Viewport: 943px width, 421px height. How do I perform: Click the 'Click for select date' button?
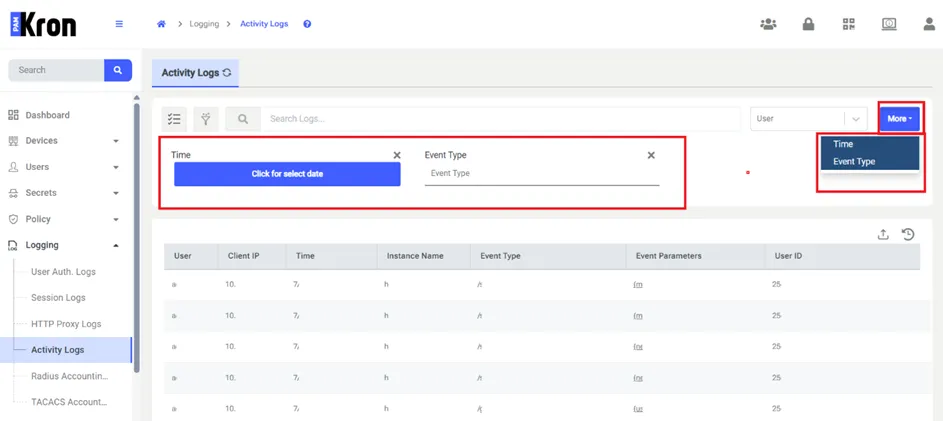coord(287,174)
